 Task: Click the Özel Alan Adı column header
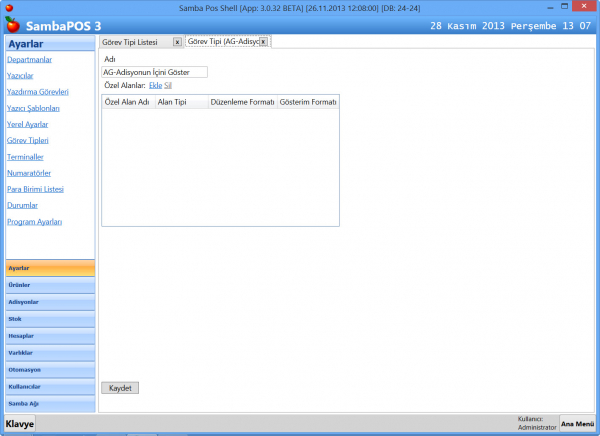point(127,102)
